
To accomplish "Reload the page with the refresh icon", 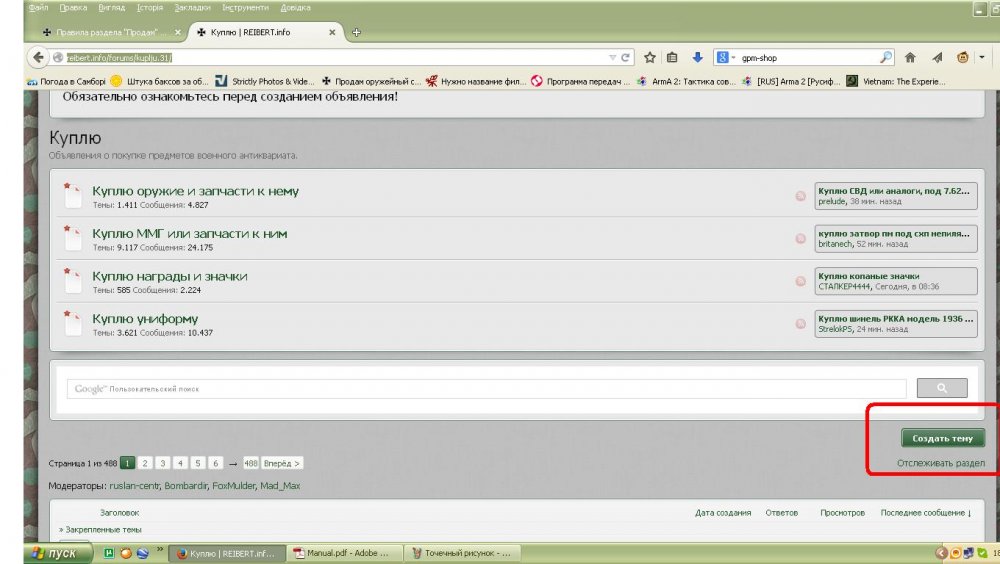I will pyautogui.click(x=626, y=57).
